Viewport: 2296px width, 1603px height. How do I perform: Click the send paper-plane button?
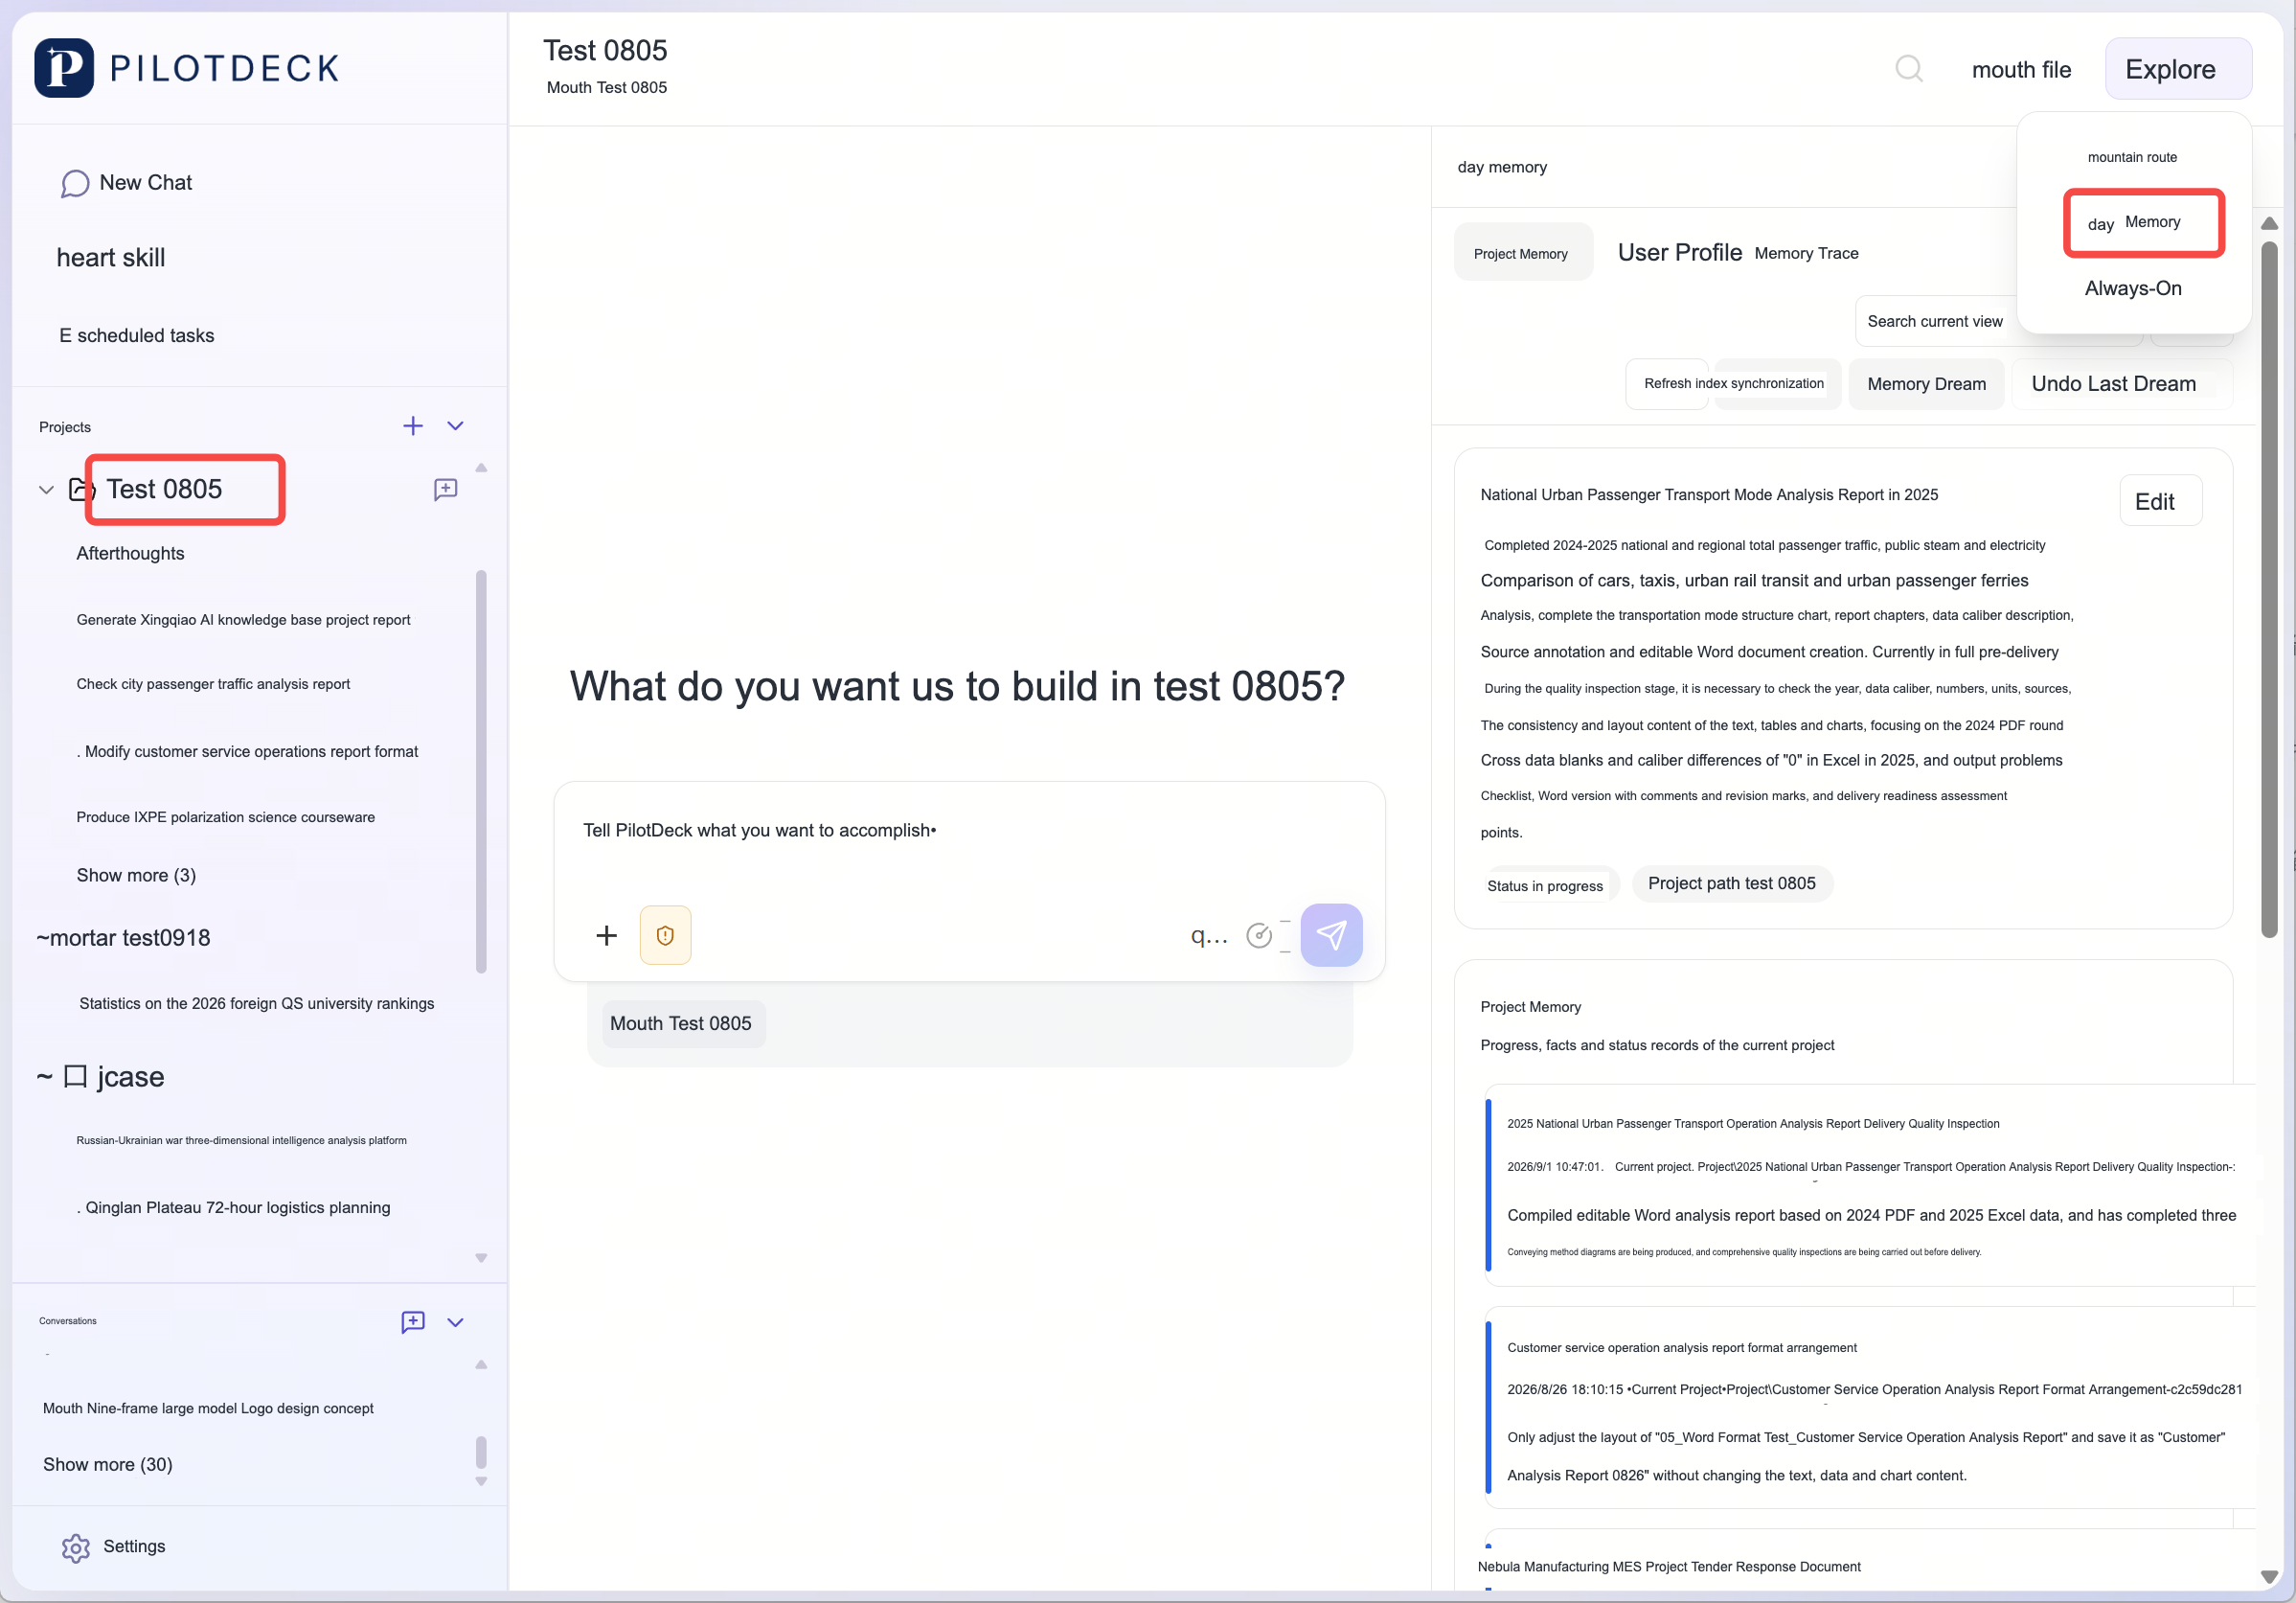1331,935
